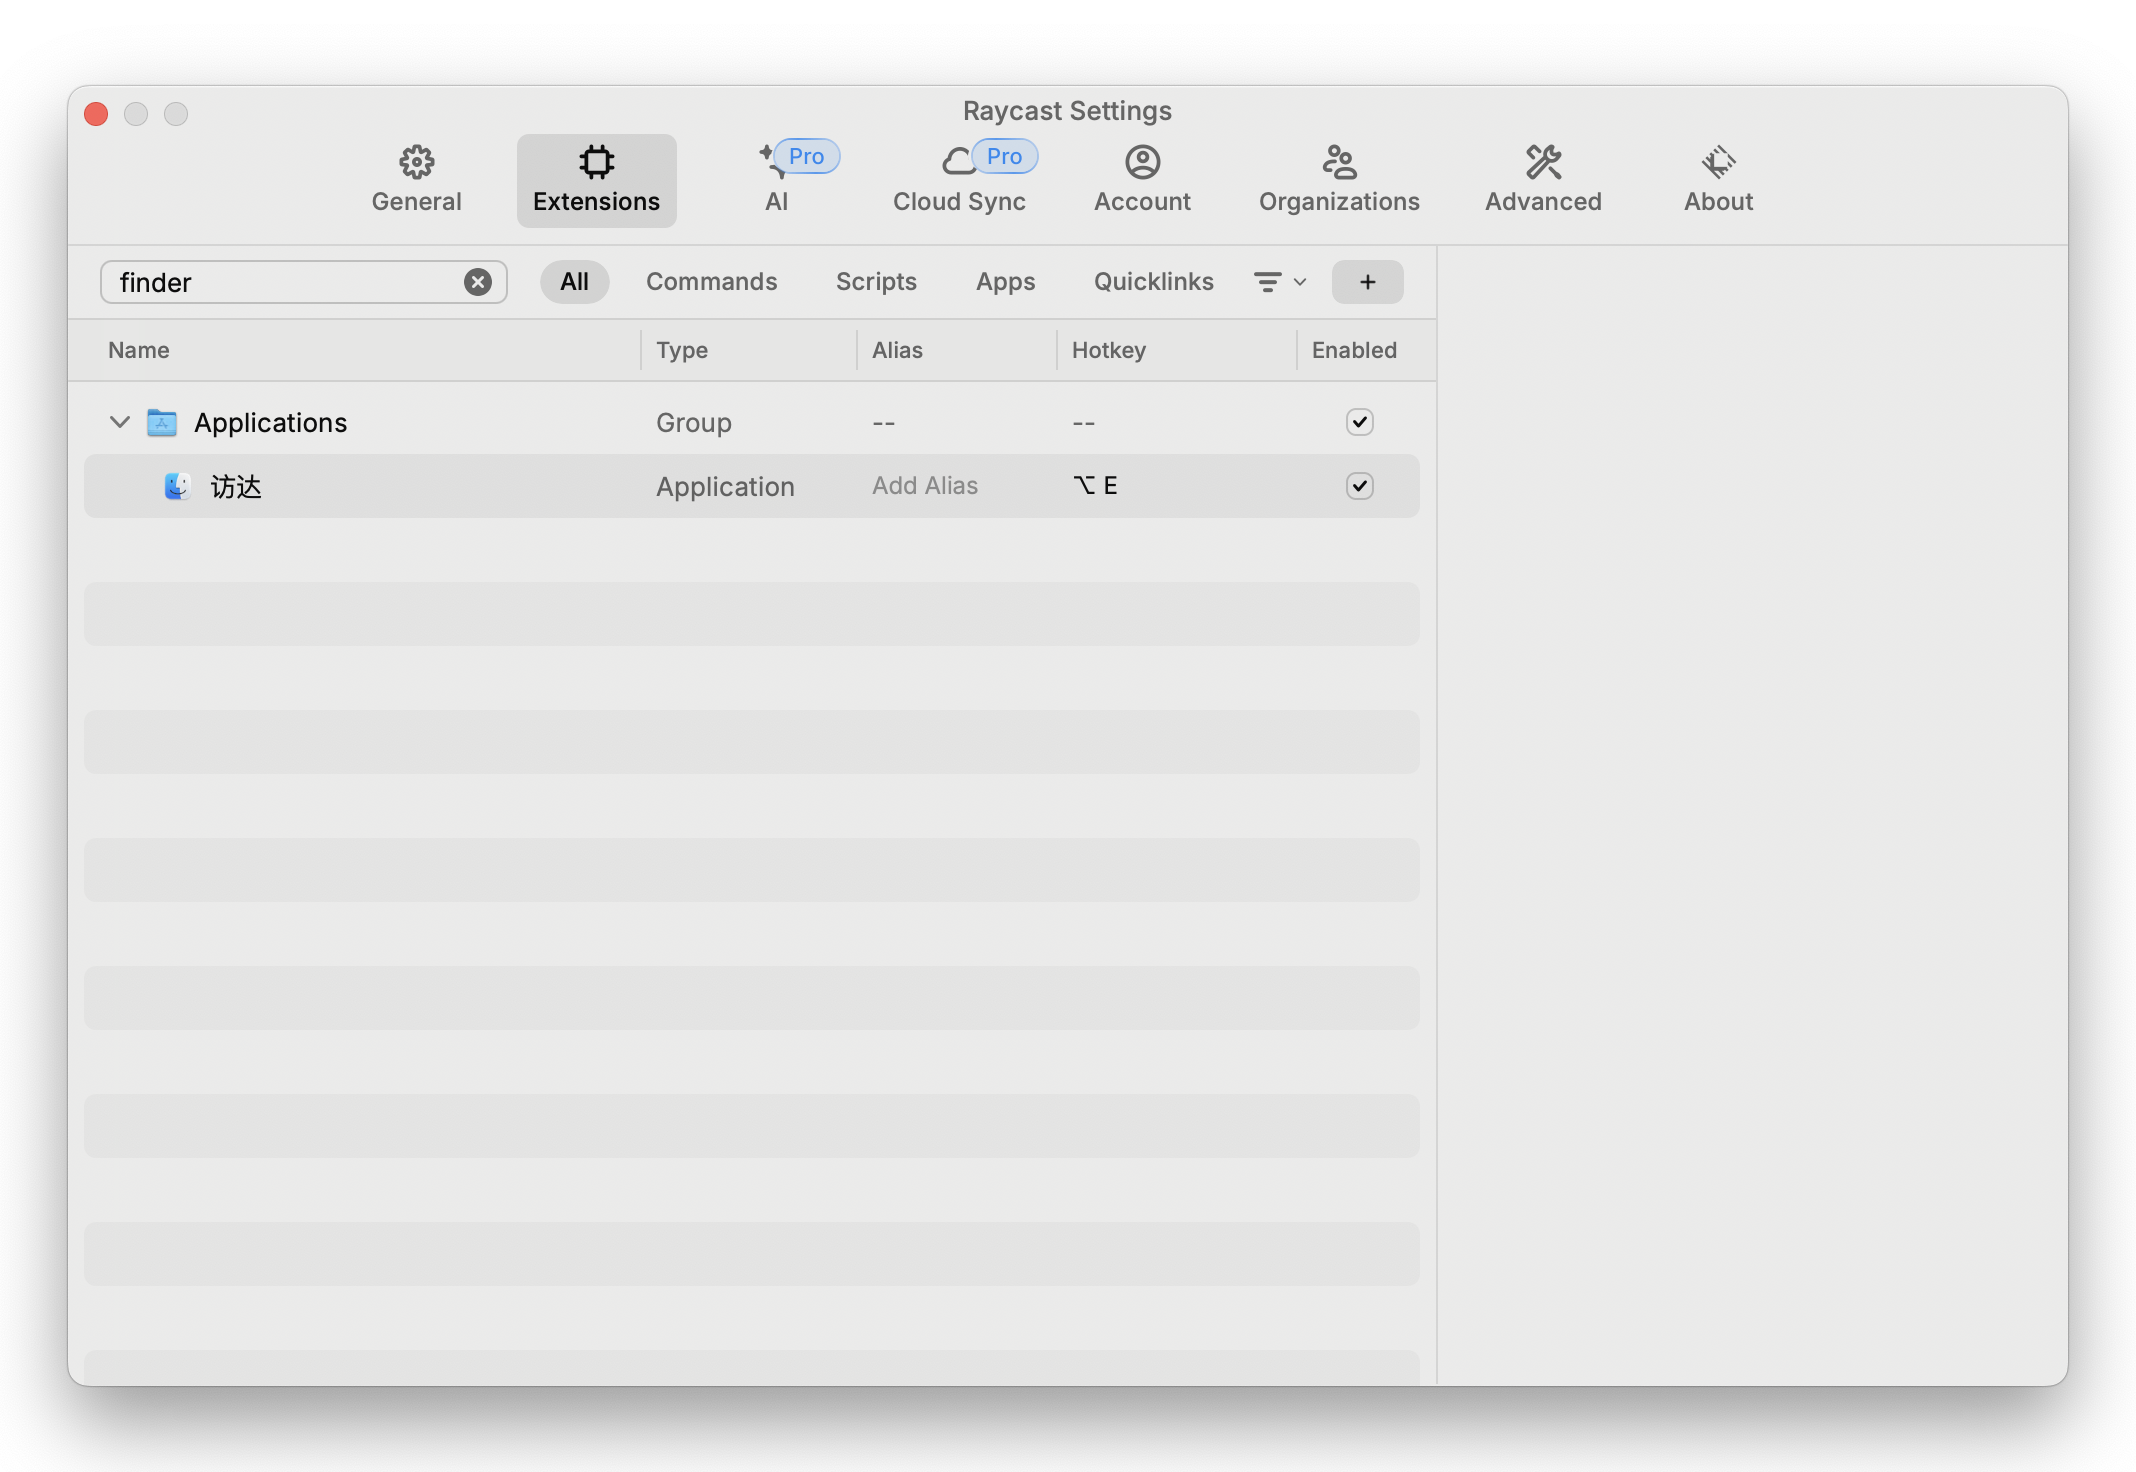The image size is (2136, 1472).
Task: Open the General settings gear tab
Action: click(416, 180)
